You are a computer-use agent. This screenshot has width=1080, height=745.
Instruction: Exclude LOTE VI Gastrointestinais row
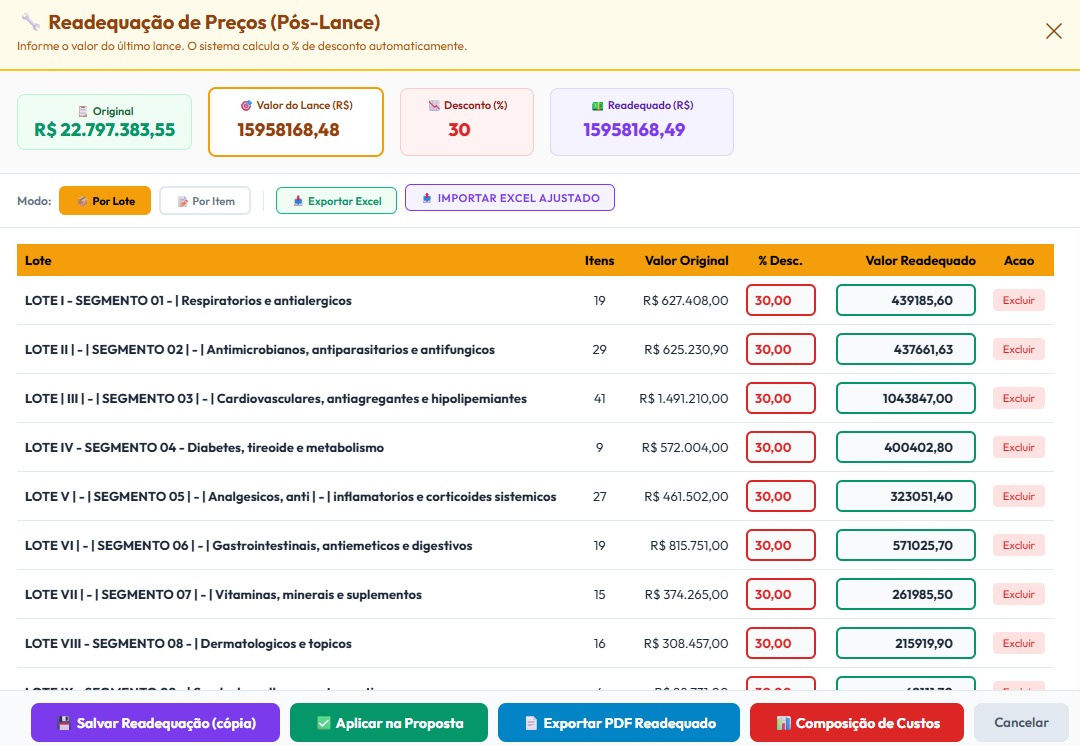[x=1019, y=545]
